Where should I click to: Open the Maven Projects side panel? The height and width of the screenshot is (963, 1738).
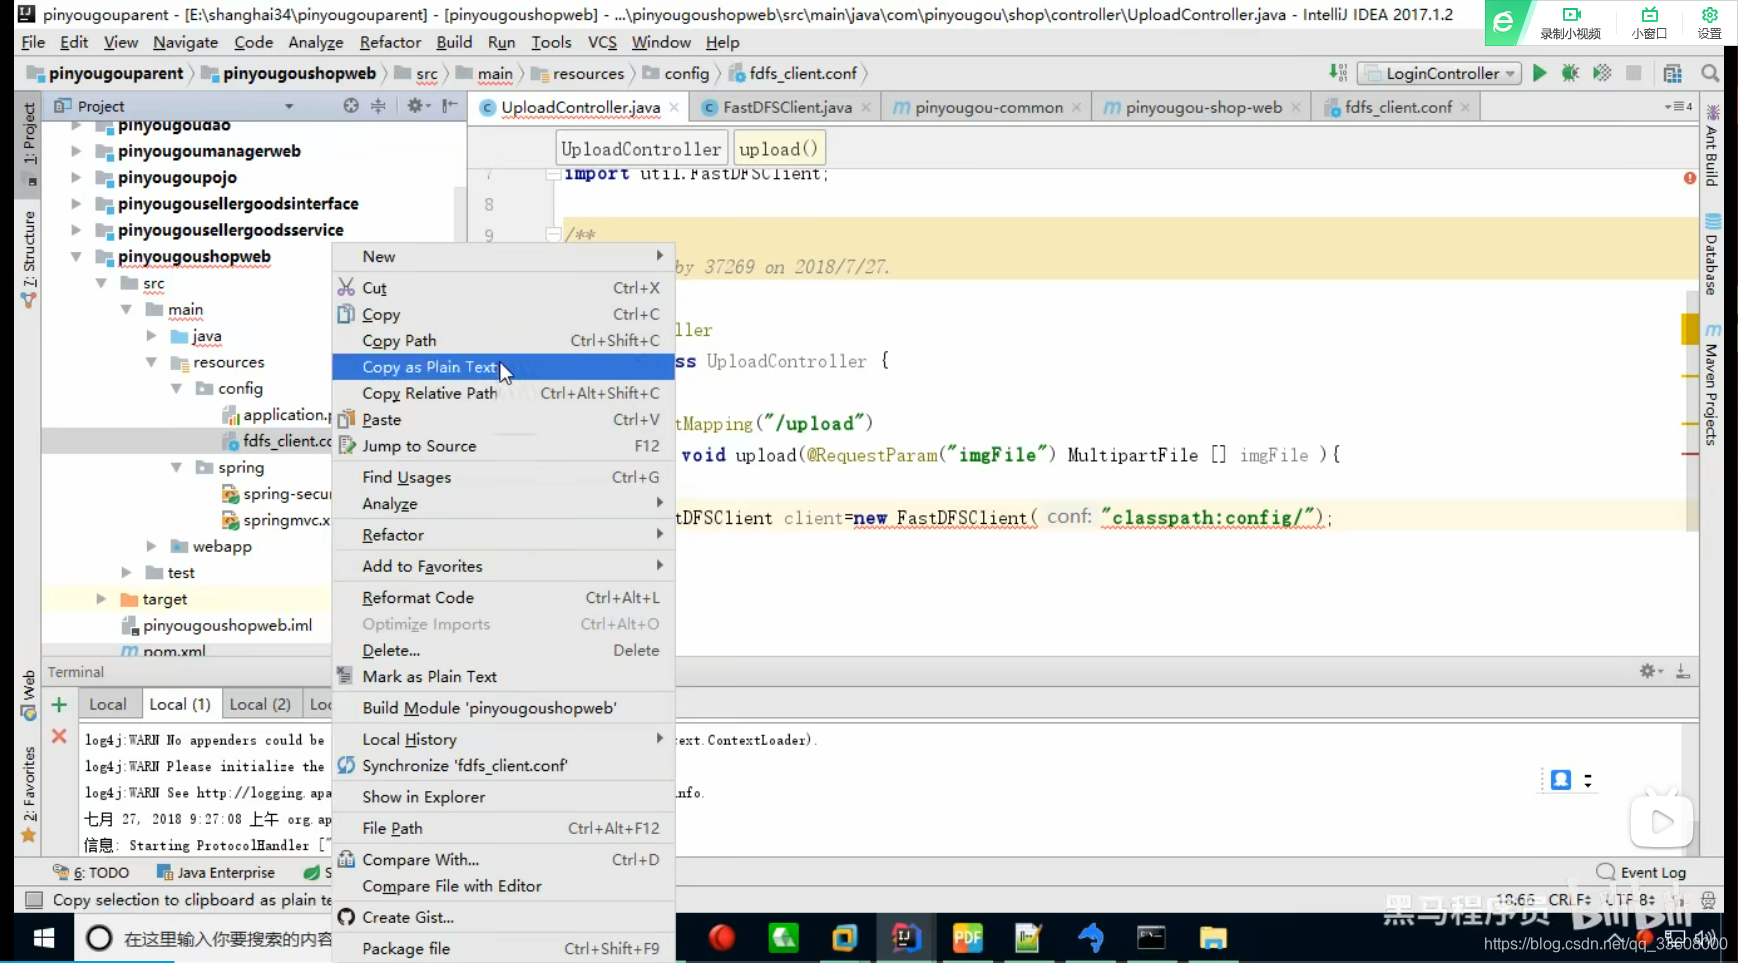[1712, 385]
